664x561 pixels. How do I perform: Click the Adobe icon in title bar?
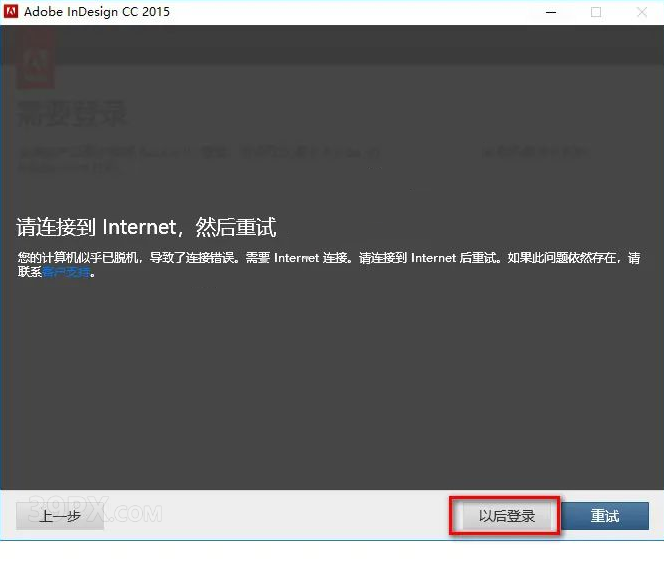tap(11, 11)
